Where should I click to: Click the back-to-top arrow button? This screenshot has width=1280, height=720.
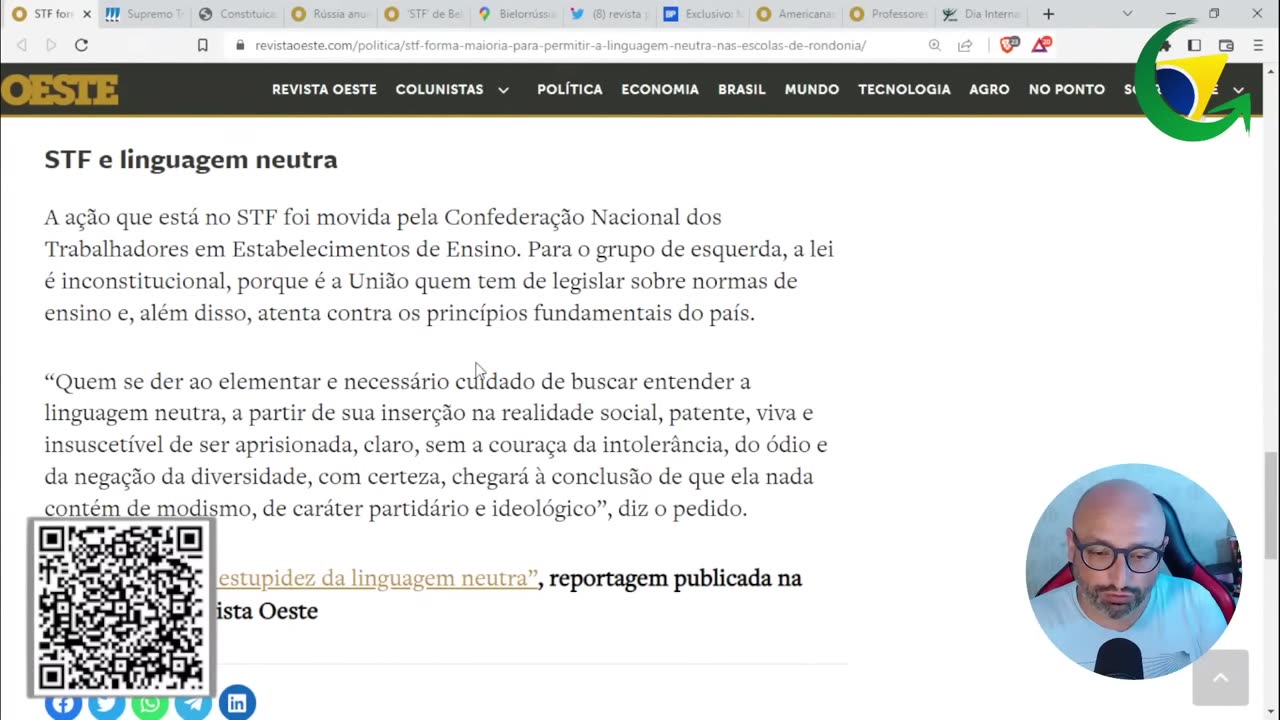tap(1220, 678)
